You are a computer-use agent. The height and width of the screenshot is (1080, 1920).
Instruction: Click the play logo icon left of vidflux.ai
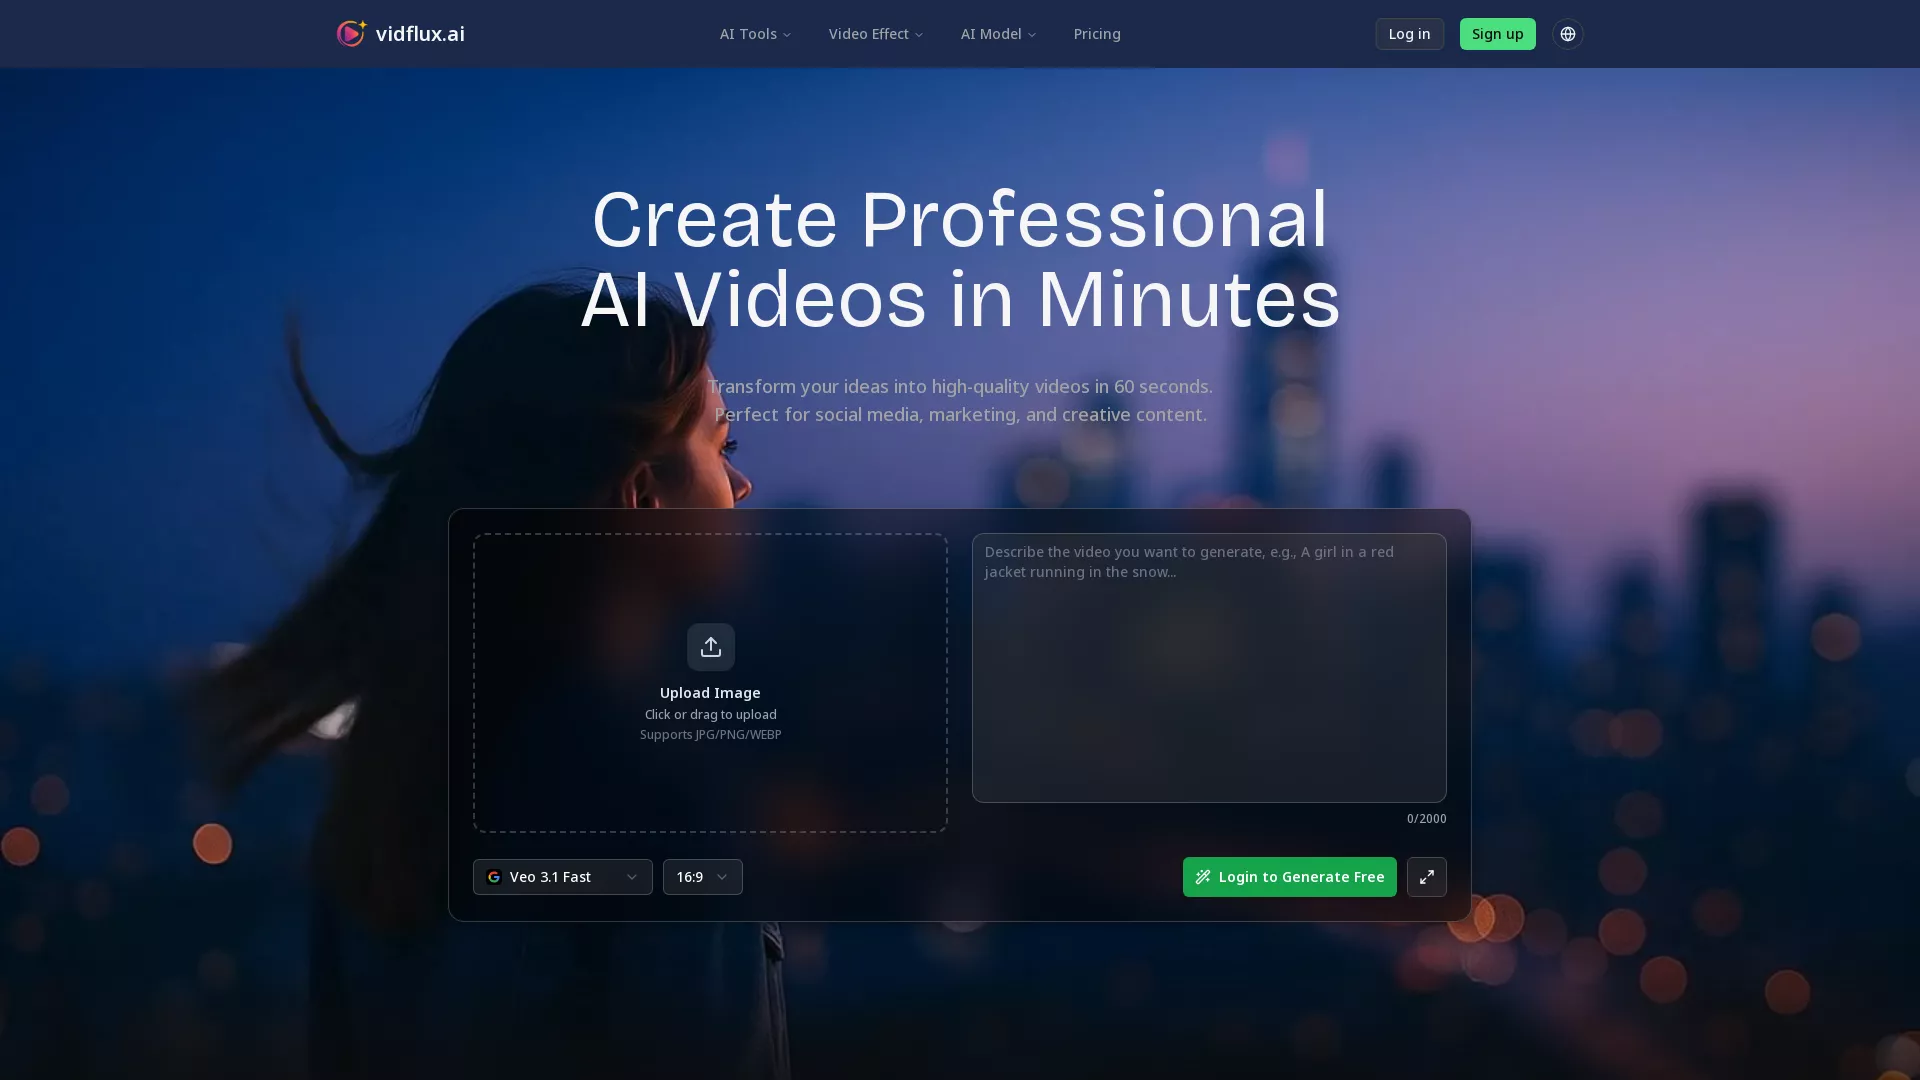point(351,33)
